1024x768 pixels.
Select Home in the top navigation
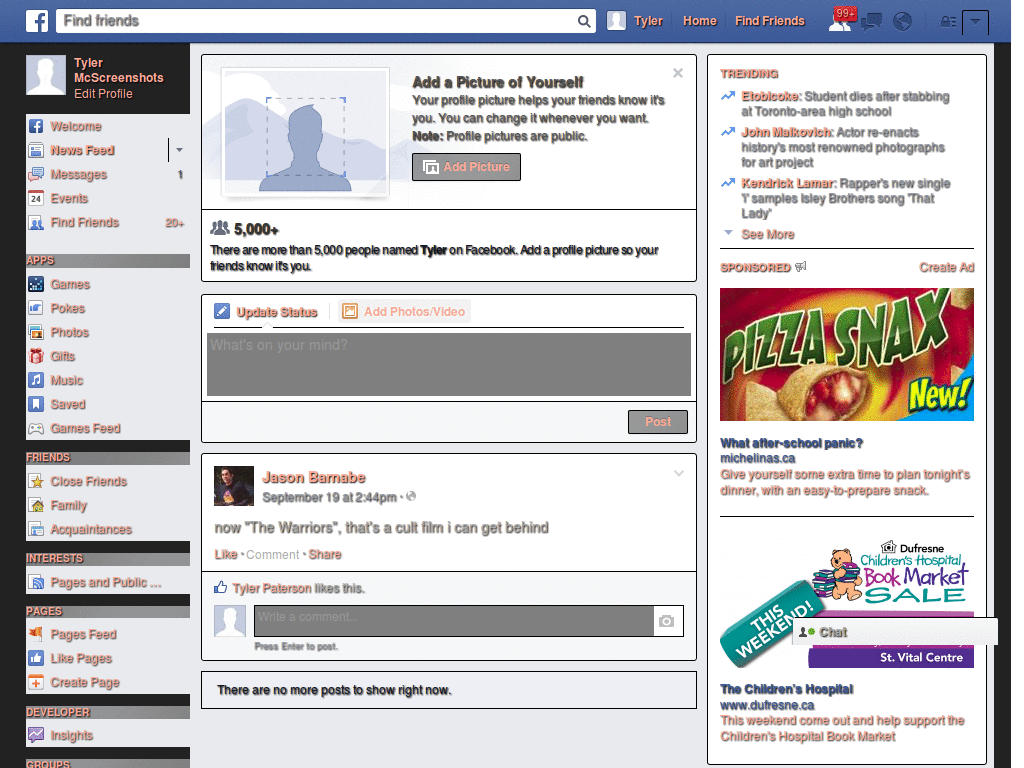(699, 21)
